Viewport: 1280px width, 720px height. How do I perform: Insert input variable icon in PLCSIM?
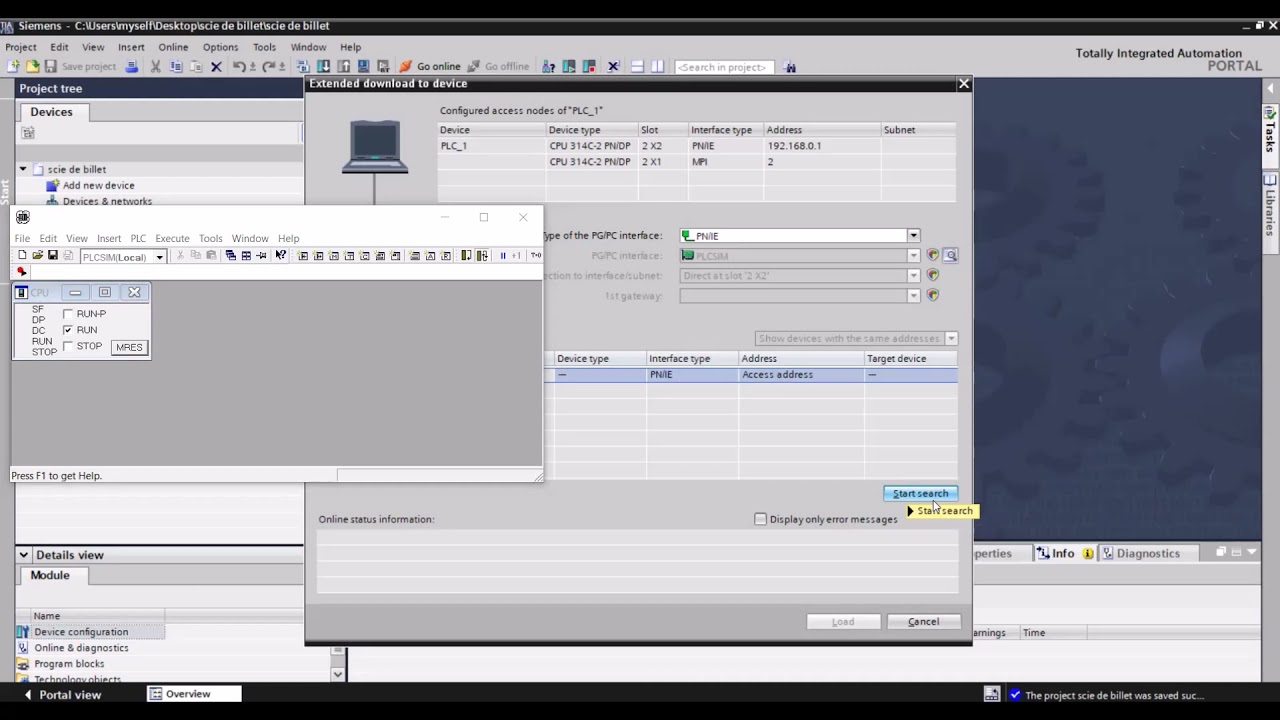(x=303, y=256)
